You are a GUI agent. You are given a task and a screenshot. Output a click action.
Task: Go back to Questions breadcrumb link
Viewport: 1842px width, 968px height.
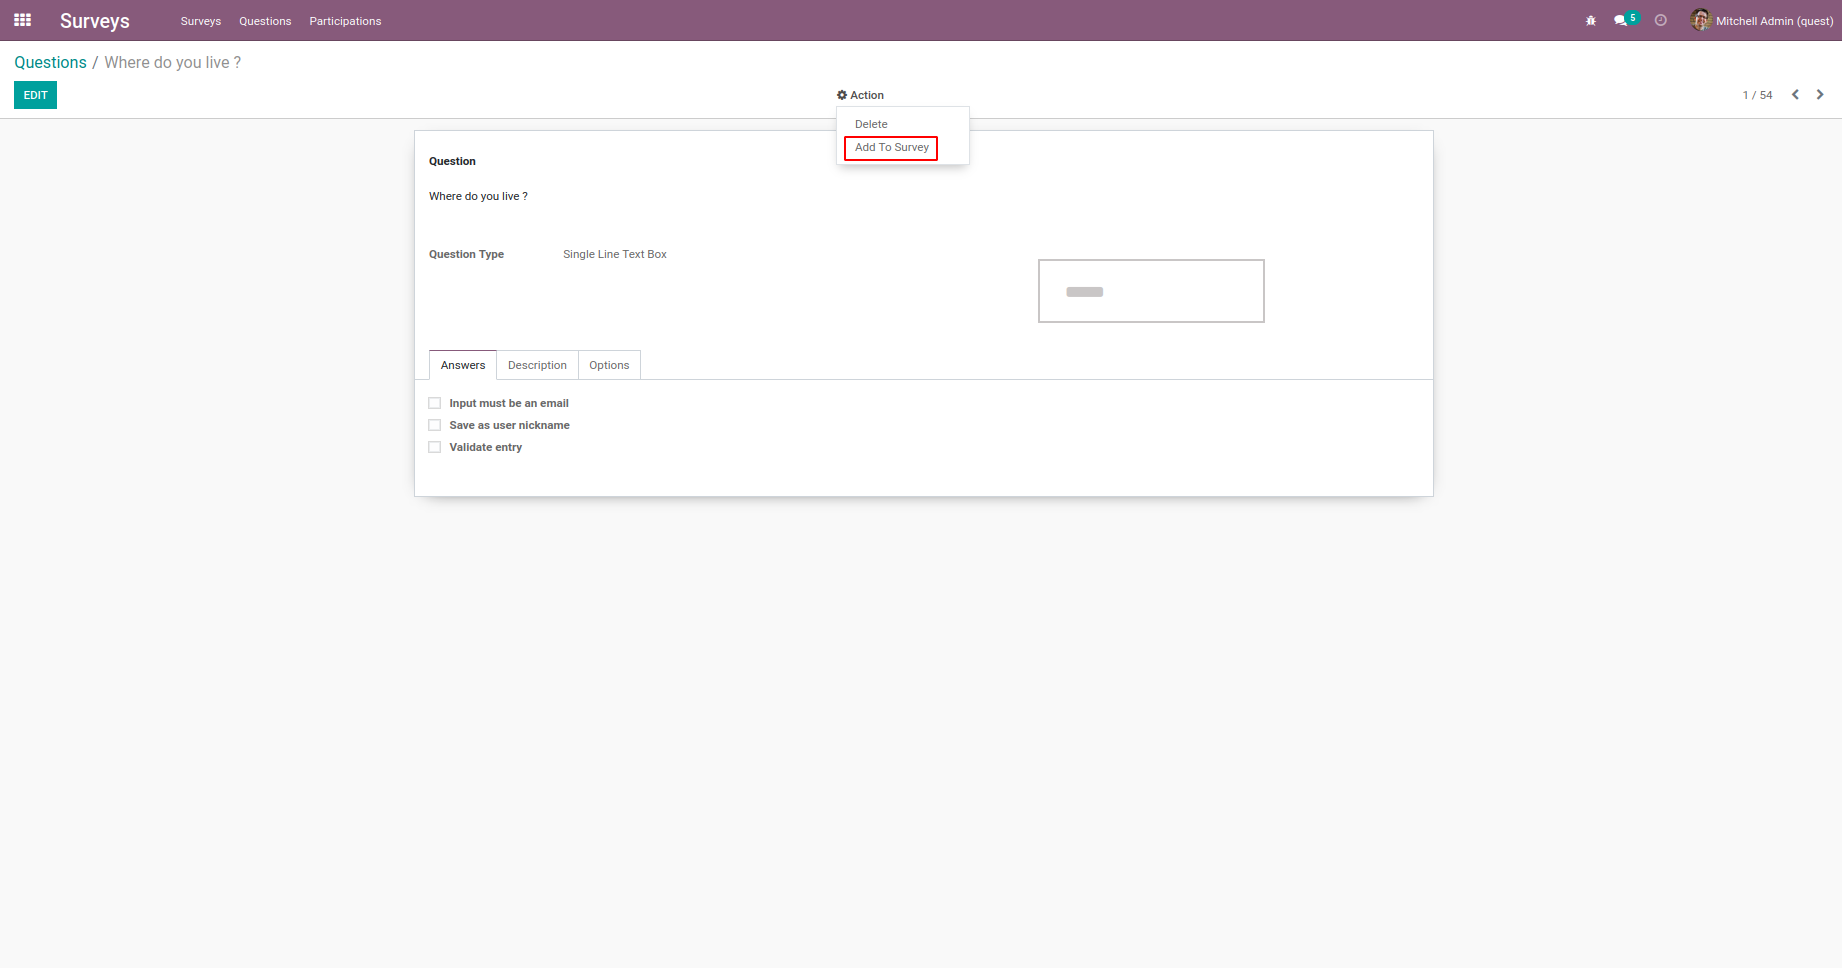point(50,62)
